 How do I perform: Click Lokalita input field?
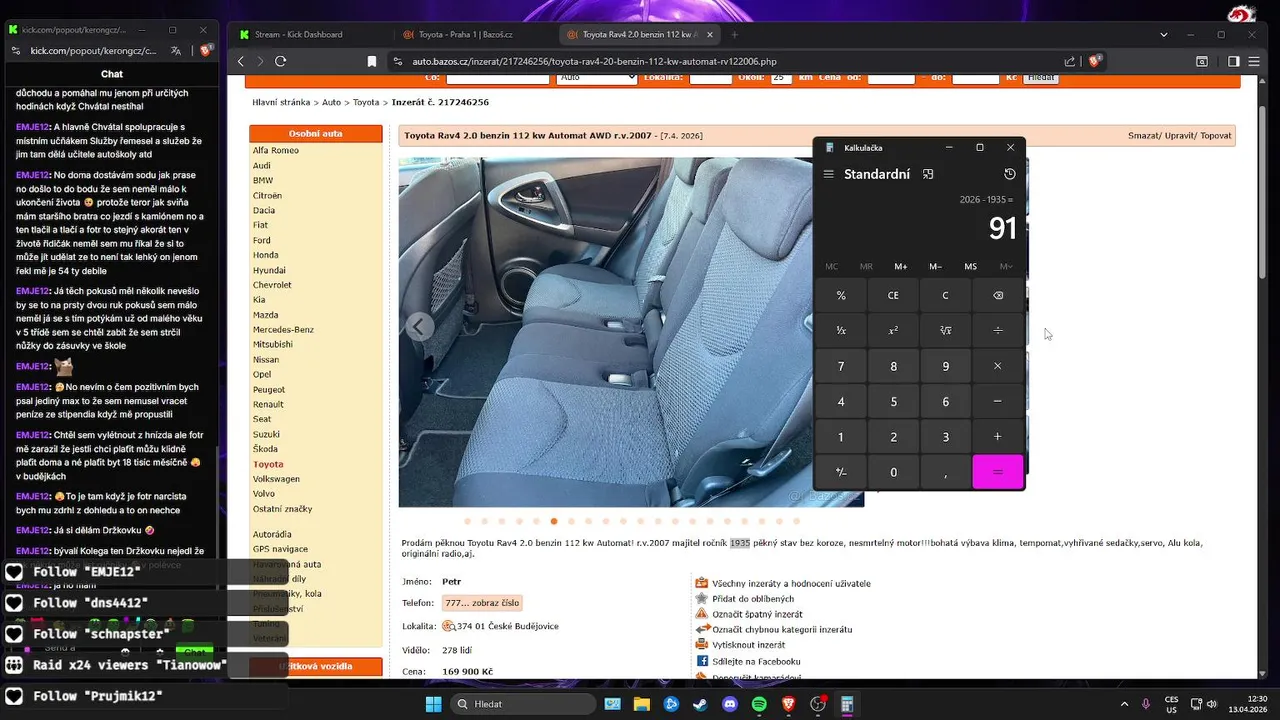tap(711, 77)
